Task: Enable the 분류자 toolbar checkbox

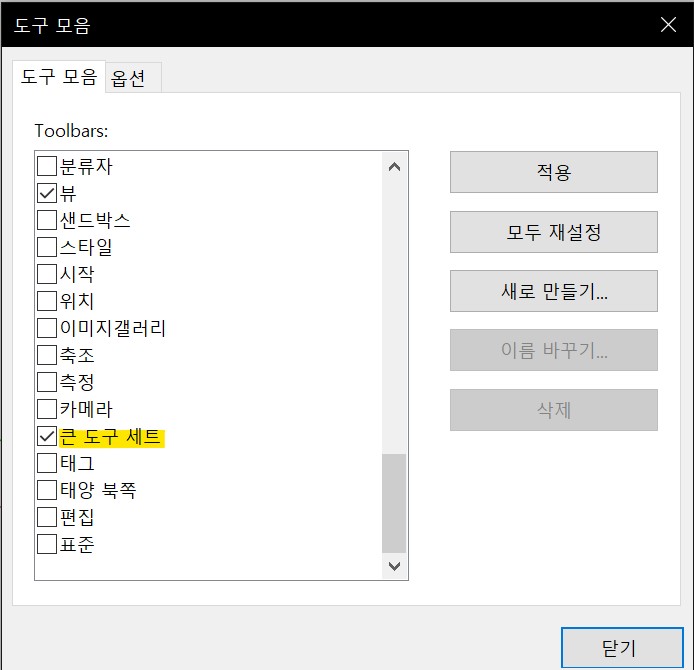Action: (x=47, y=166)
